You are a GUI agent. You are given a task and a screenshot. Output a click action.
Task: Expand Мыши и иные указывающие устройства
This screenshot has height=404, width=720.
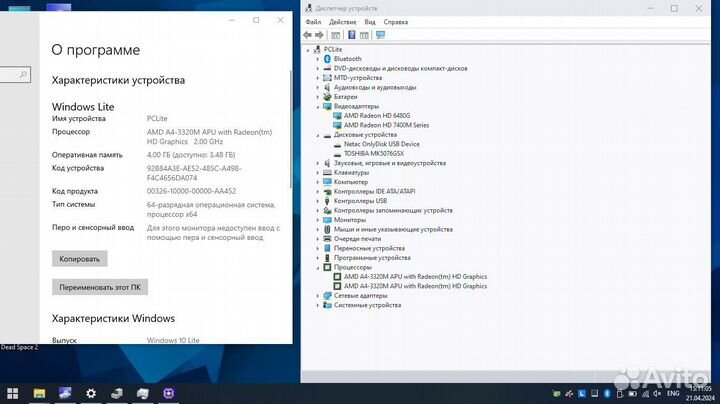[317, 230]
